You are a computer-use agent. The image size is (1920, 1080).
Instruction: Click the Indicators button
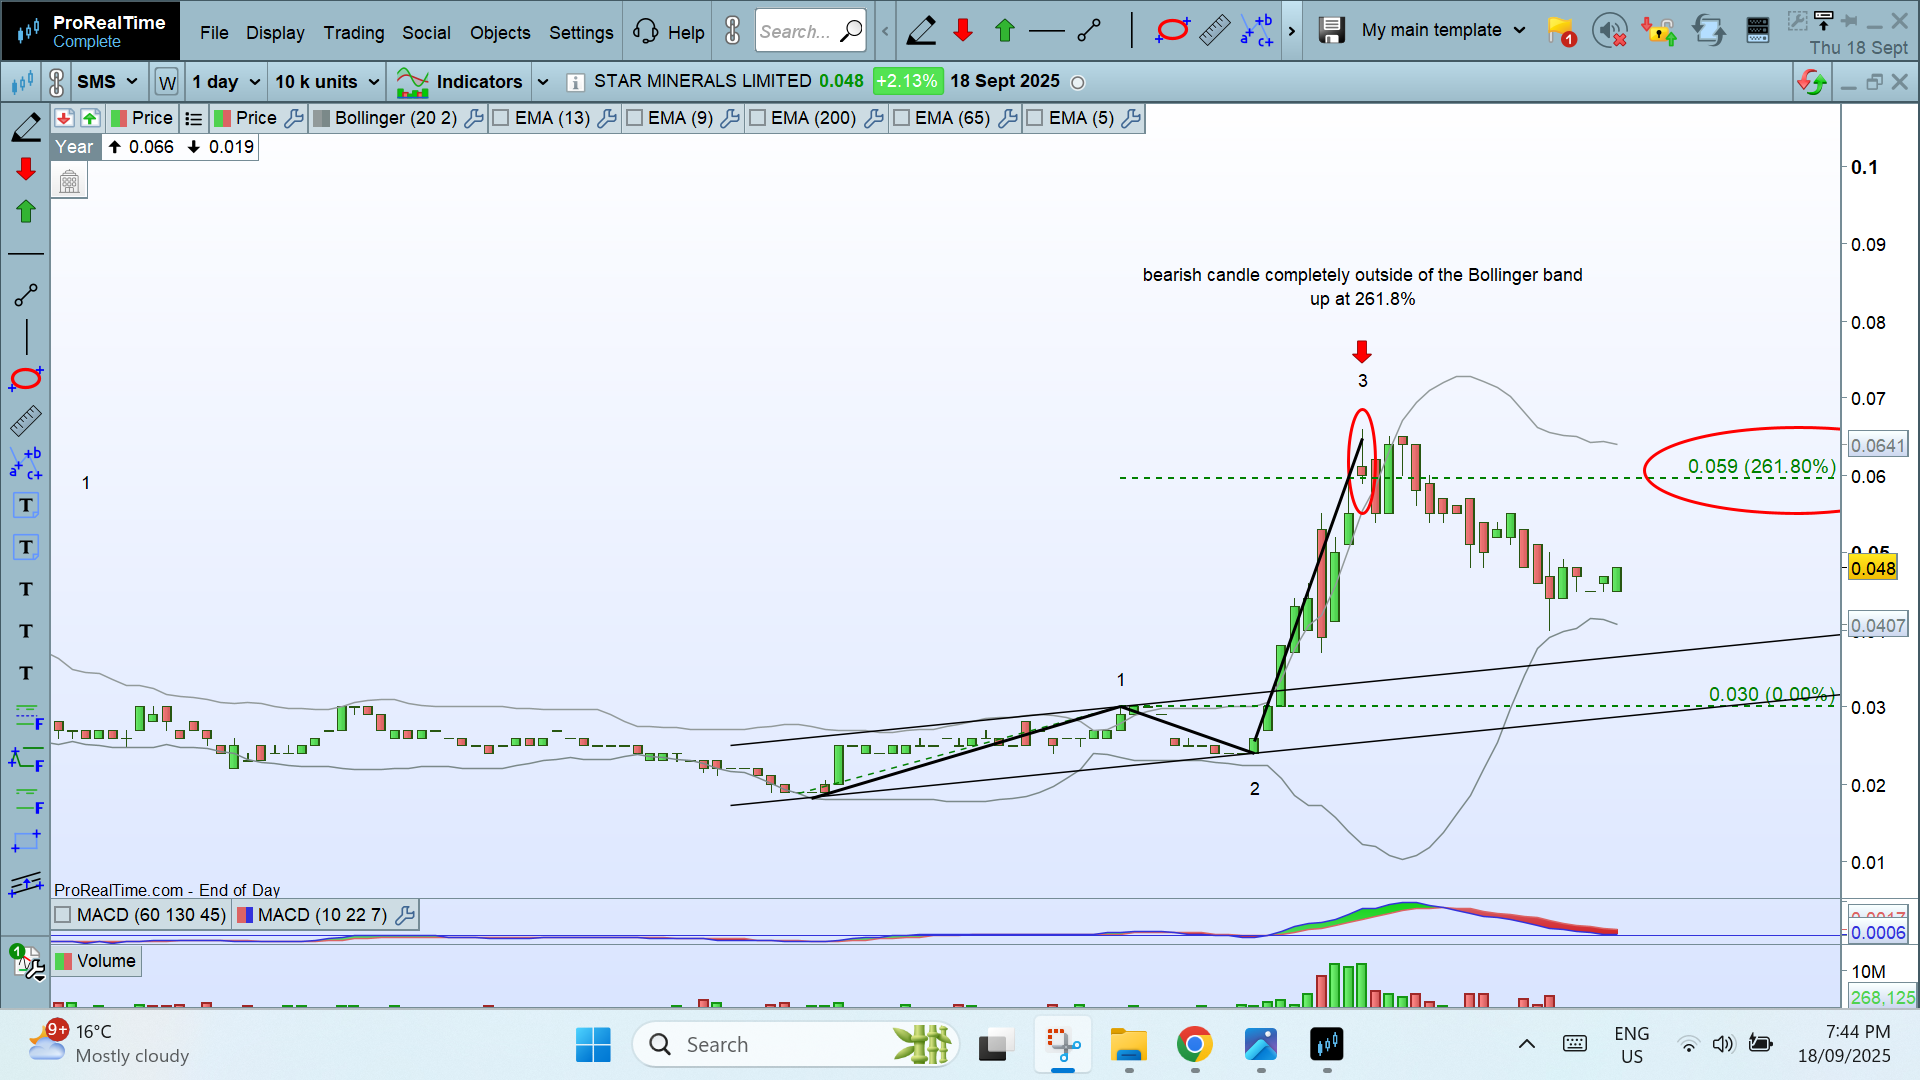coord(459,82)
